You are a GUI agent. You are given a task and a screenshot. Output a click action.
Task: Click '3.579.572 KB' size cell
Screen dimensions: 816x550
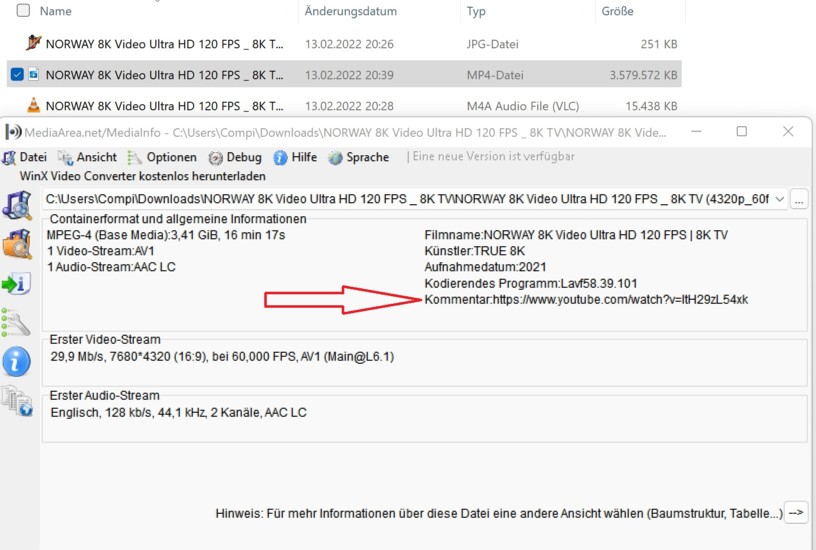tap(643, 75)
